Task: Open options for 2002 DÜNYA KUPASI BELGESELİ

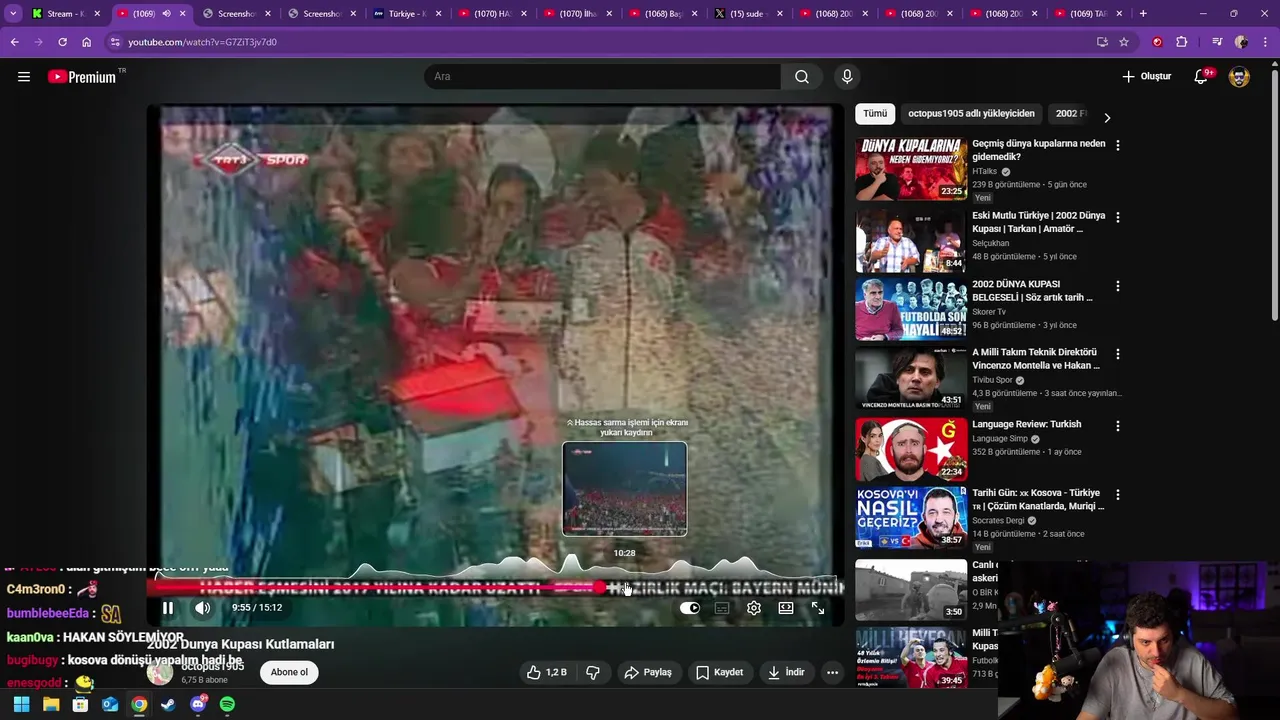Action: pos(1118,286)
